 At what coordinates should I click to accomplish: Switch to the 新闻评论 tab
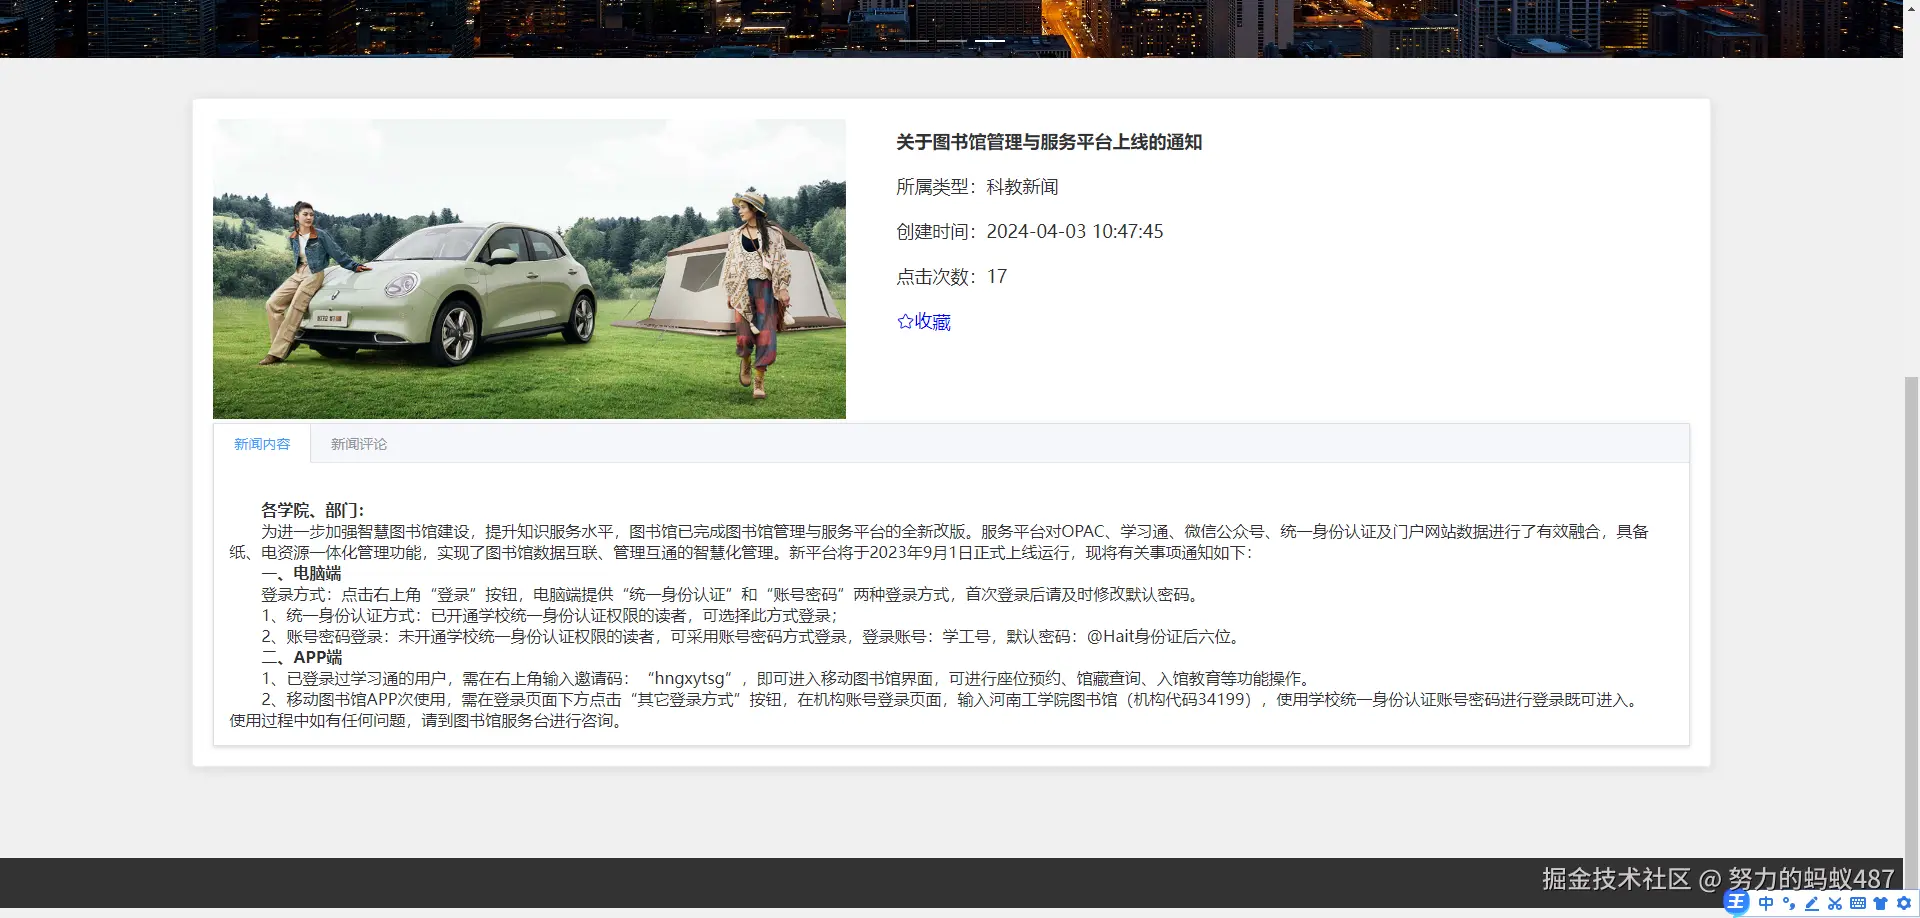click(358, 443)
